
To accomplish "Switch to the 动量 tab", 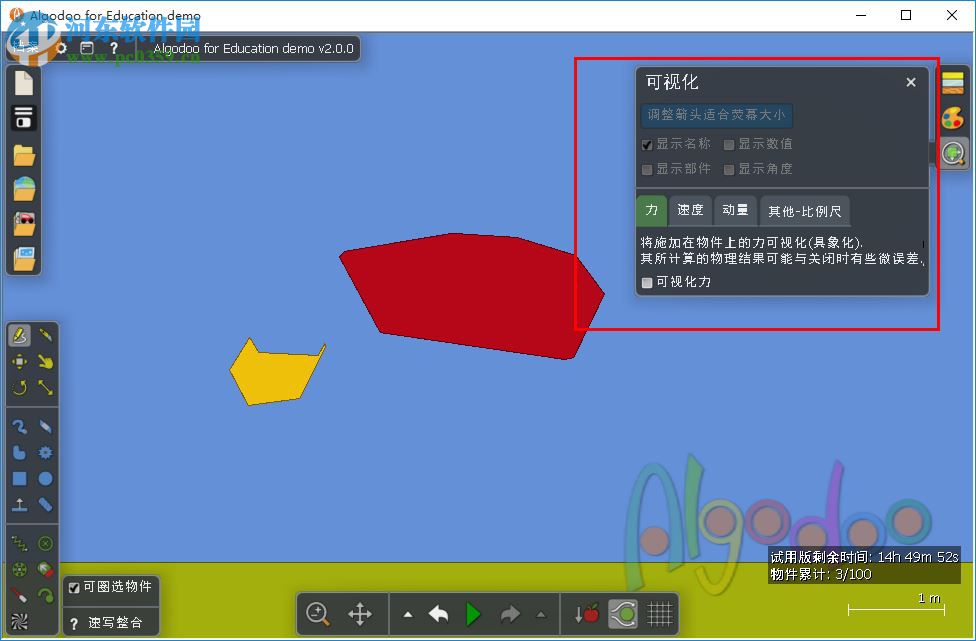I will click(735, 210).
